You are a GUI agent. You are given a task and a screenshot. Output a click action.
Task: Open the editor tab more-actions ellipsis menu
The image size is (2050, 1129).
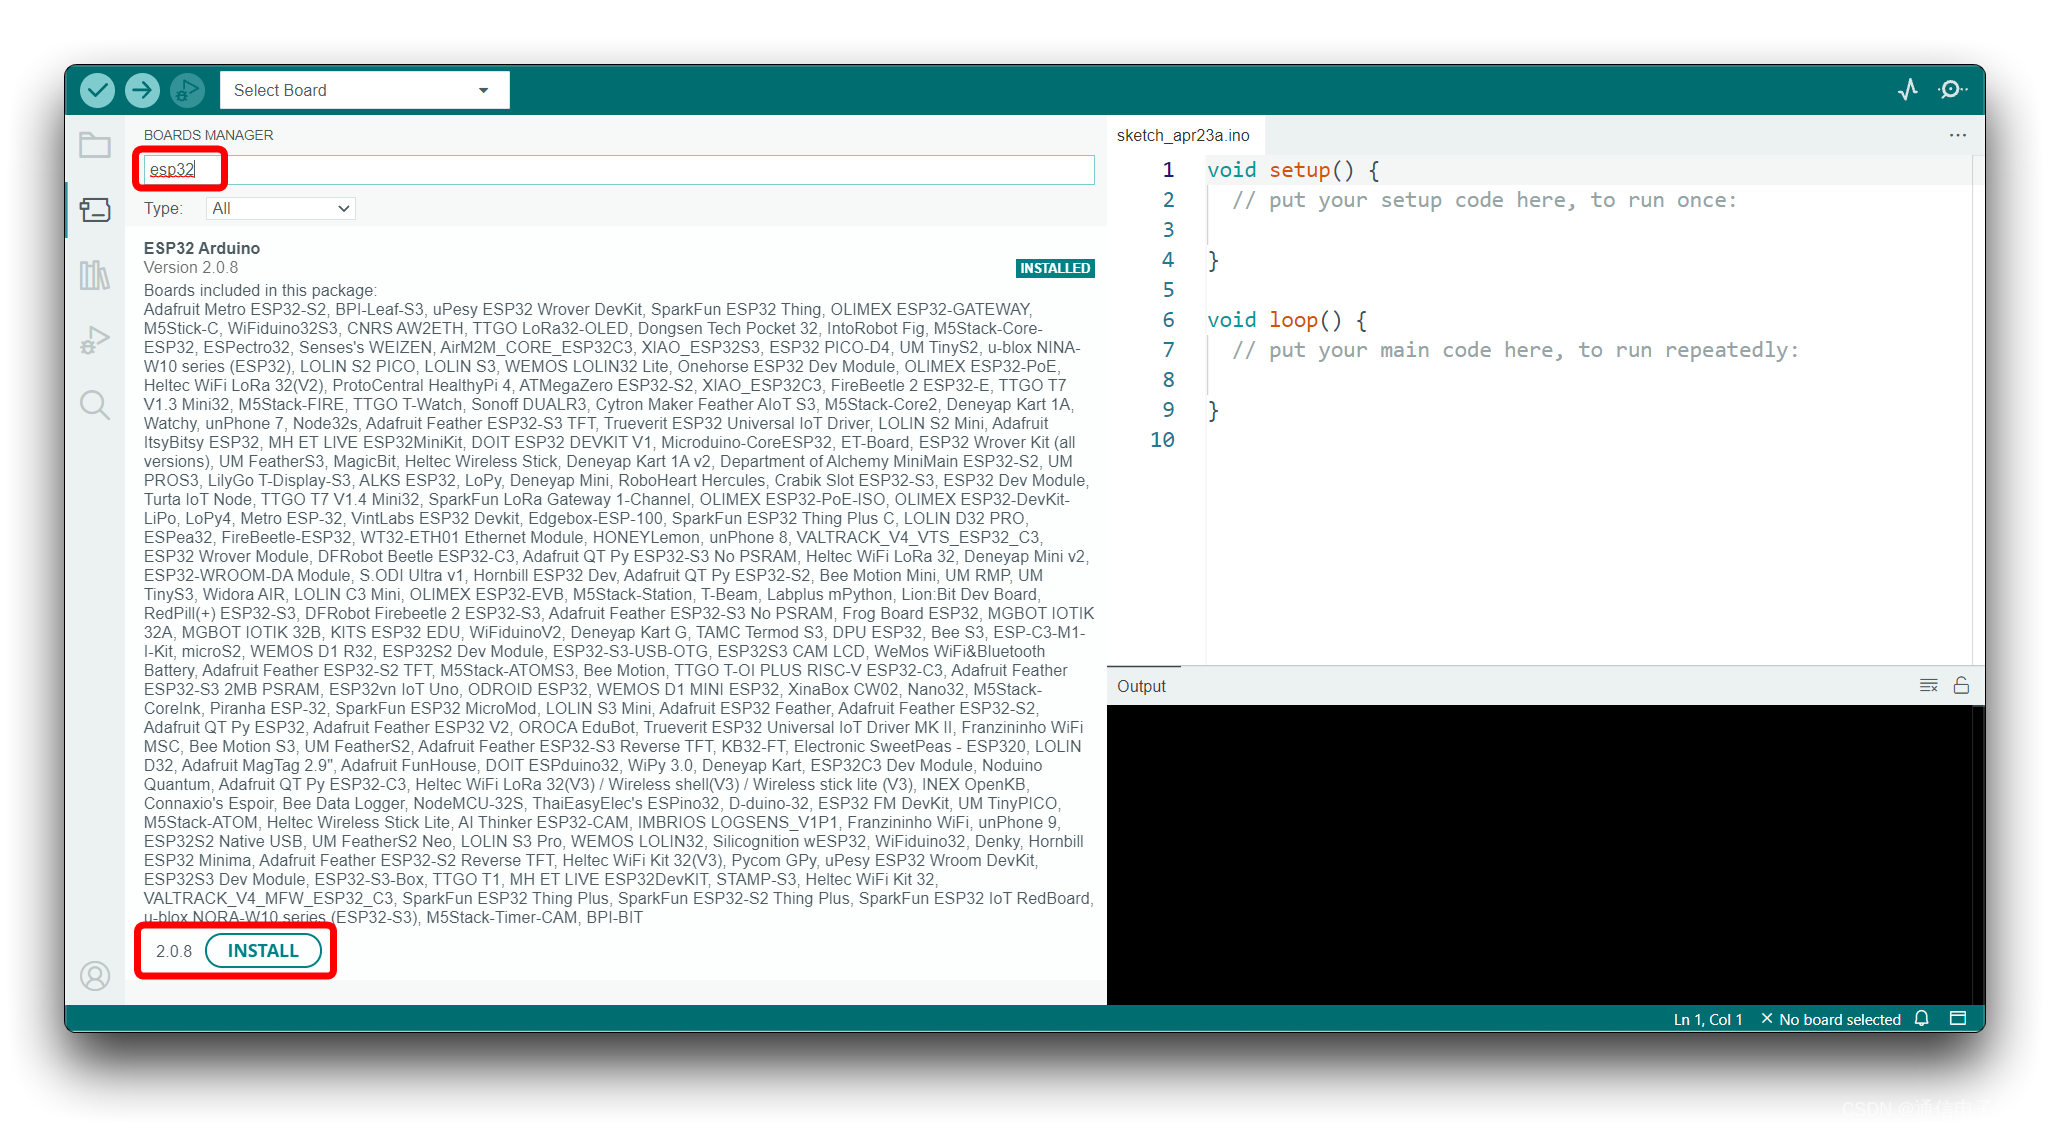coord(1957,135)
